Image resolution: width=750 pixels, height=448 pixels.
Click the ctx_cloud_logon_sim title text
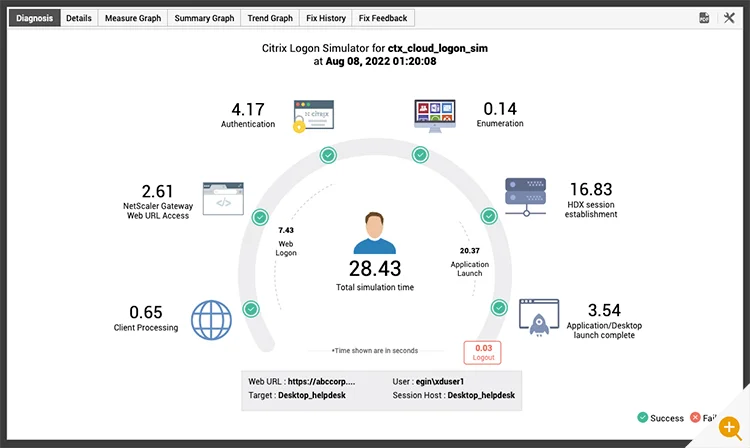coord(438,48)
